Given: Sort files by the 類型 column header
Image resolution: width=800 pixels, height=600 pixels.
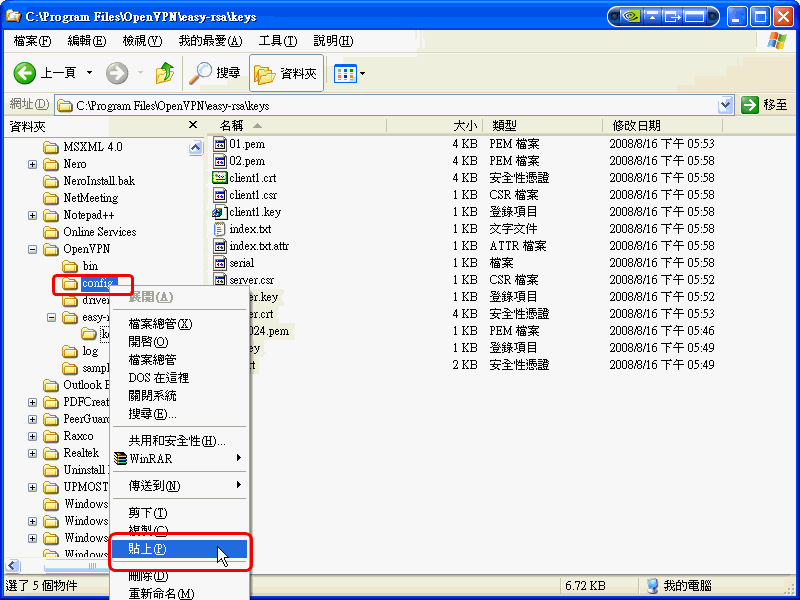Looking at the screenshot, I should pos(542,126).
